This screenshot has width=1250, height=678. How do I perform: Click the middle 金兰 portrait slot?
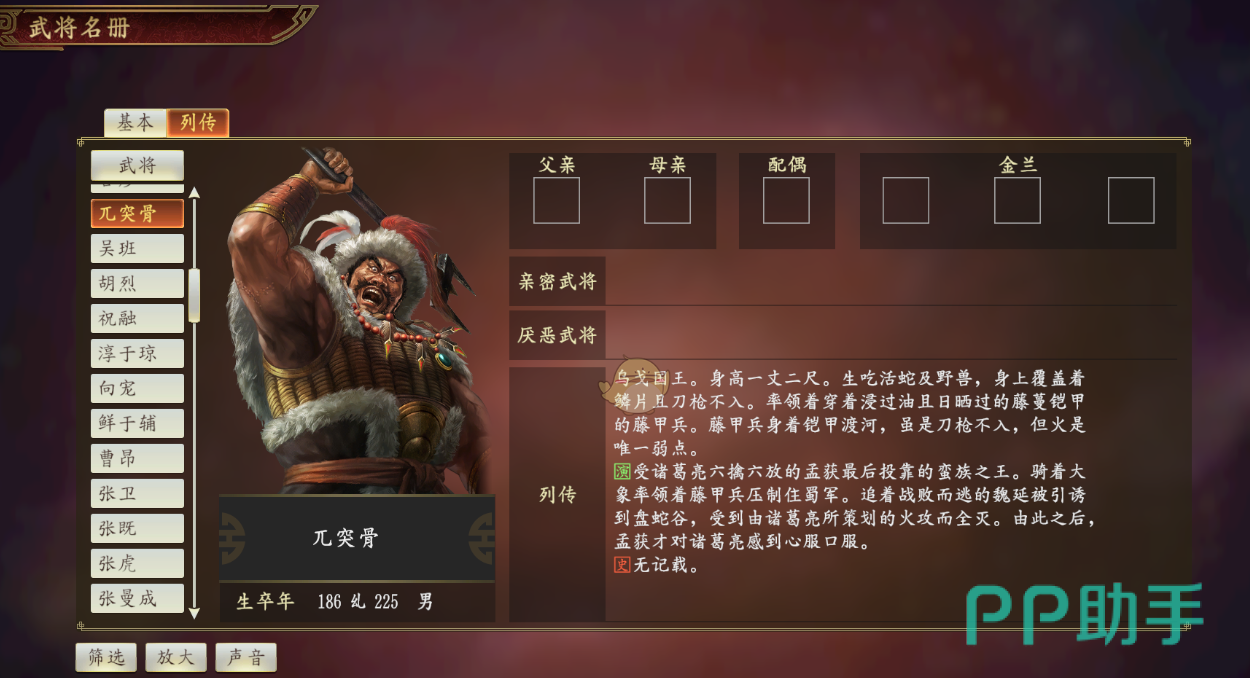point(1017,200)
